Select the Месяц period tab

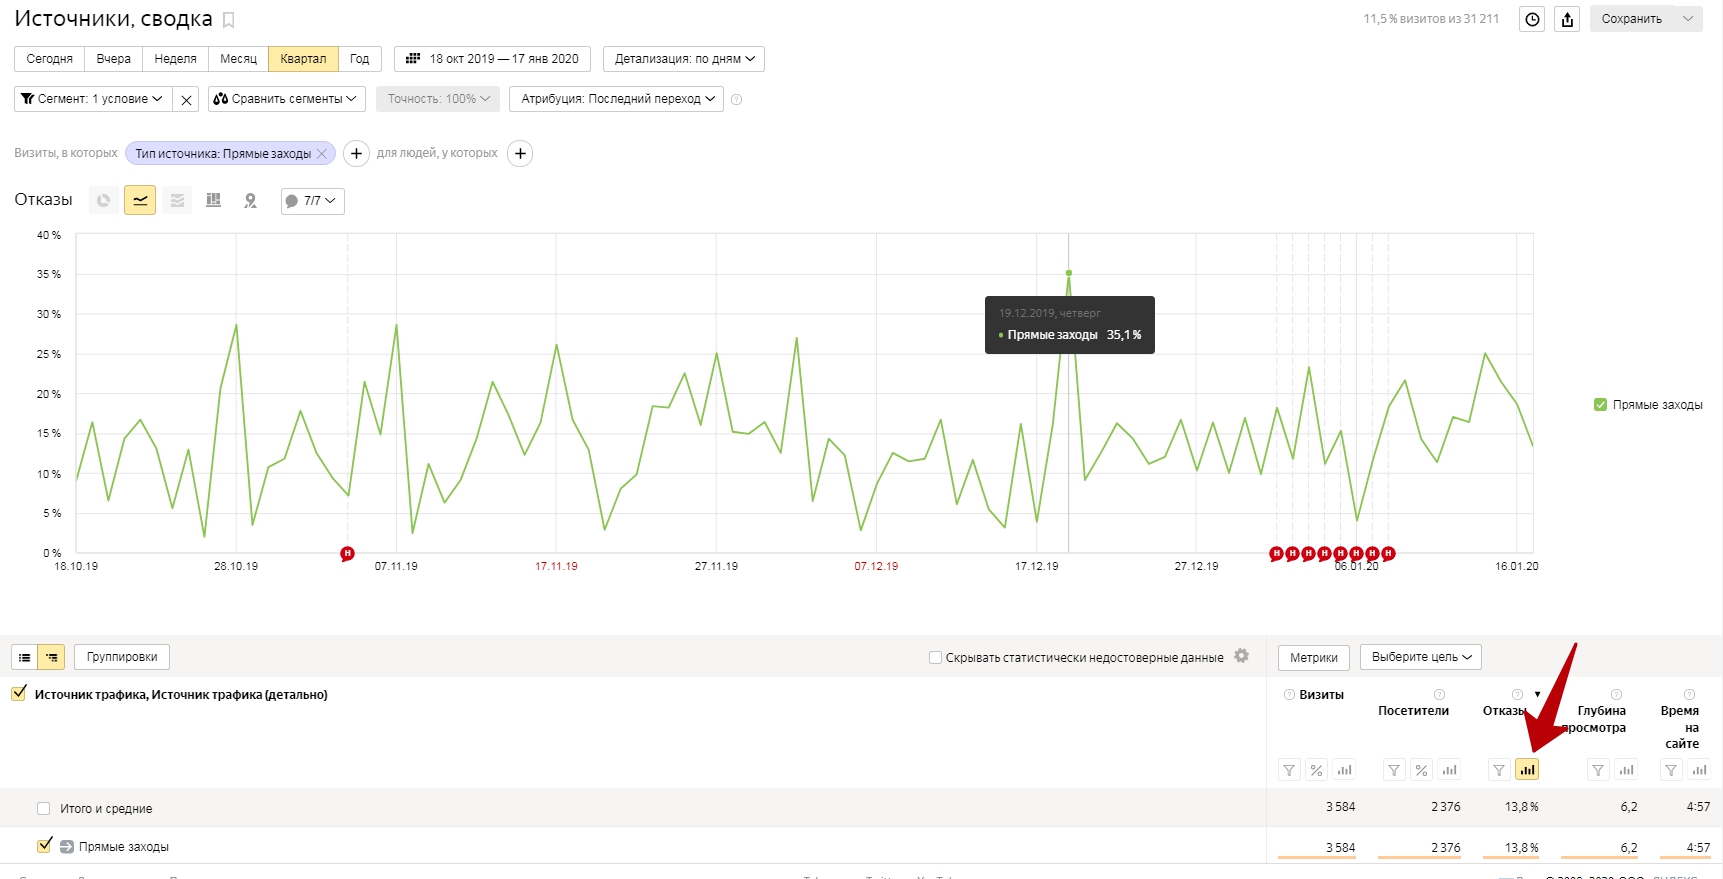coord(238,59)
